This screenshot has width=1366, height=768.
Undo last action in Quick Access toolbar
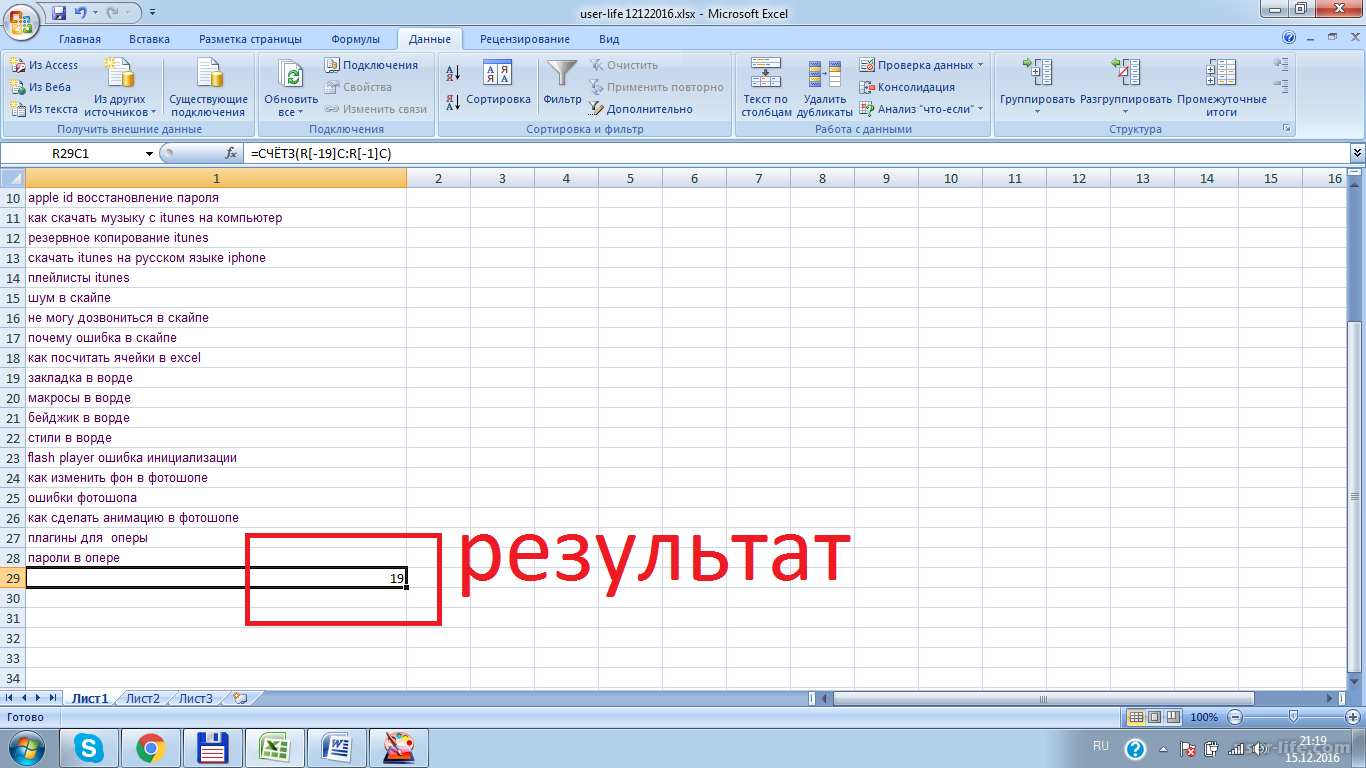tap(81, 13)
